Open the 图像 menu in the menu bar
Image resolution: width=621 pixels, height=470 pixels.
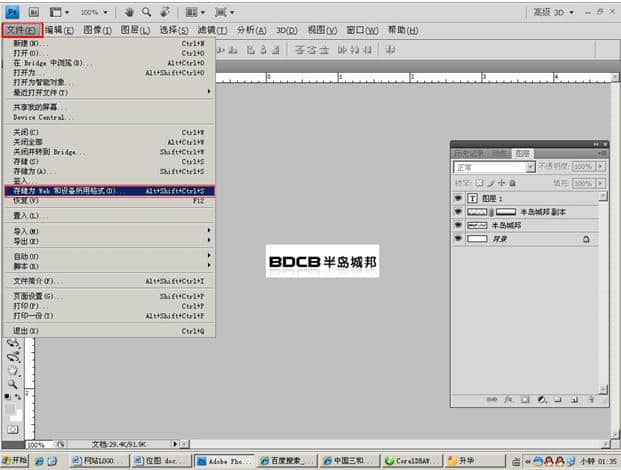pos(97,30)
